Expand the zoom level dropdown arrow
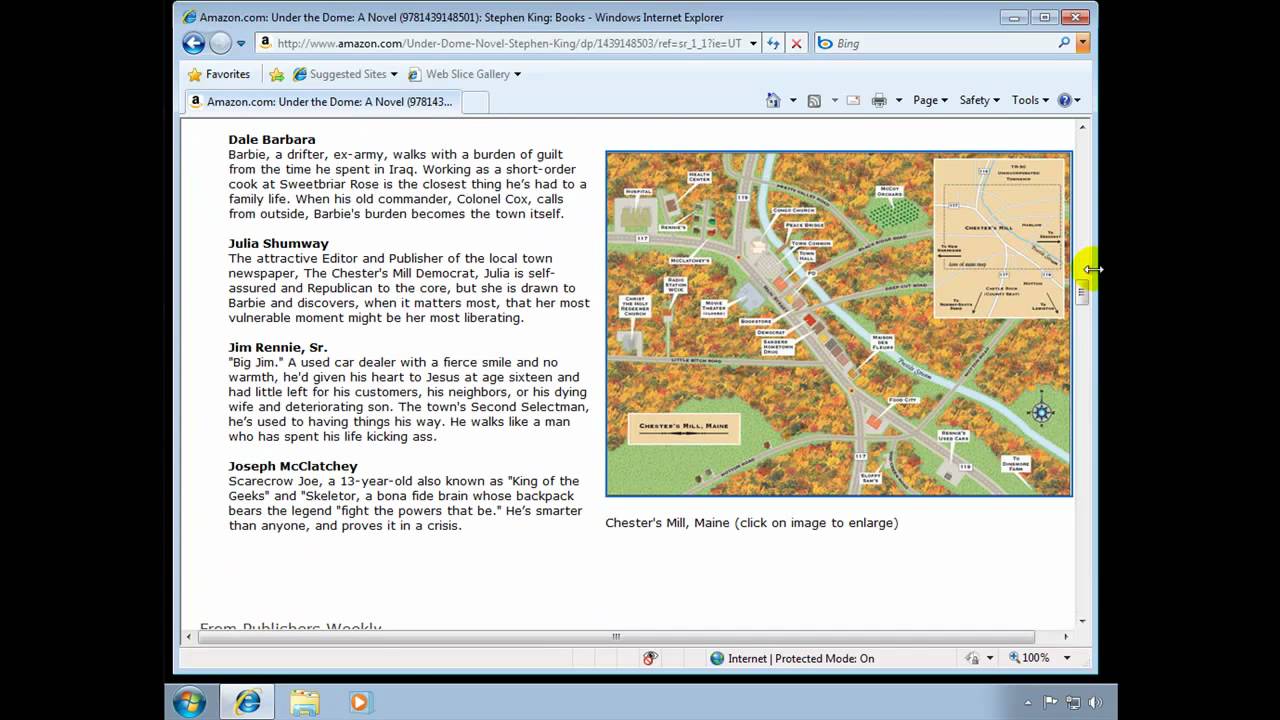This screenshot has width=1280, height=720. [1067, 658]
